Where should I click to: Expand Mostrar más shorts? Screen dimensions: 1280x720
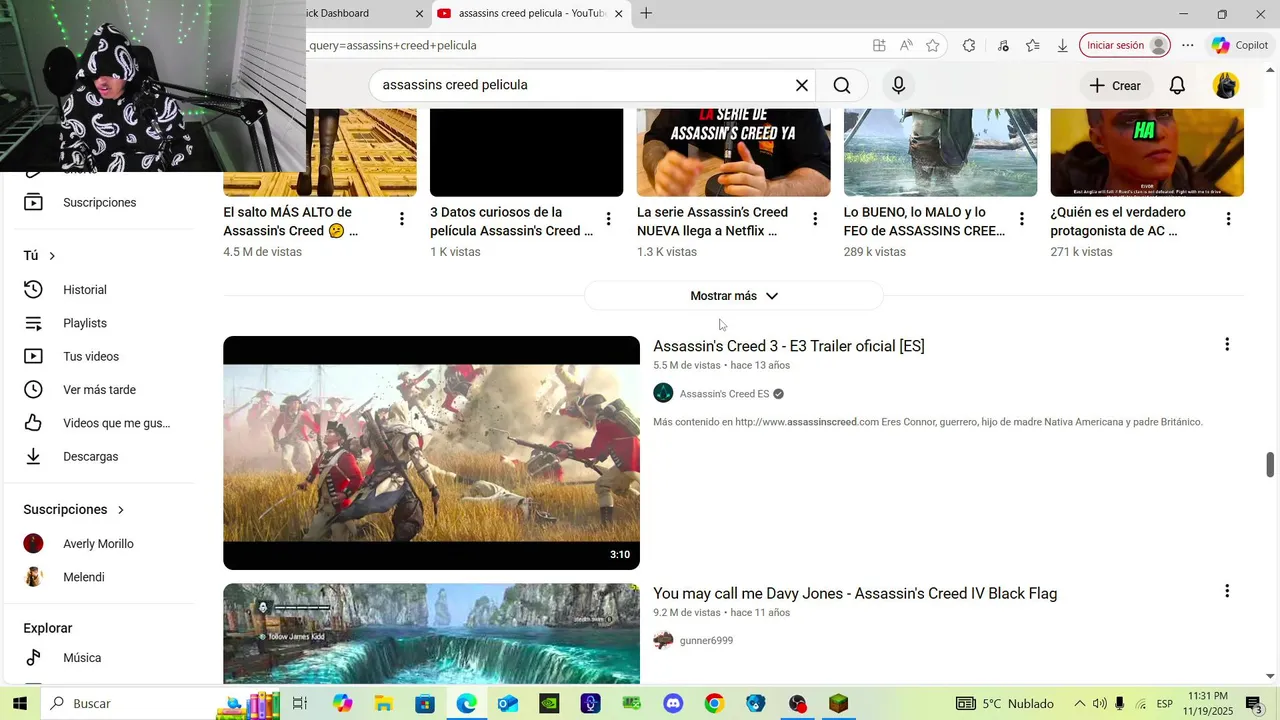click(734, 296)
